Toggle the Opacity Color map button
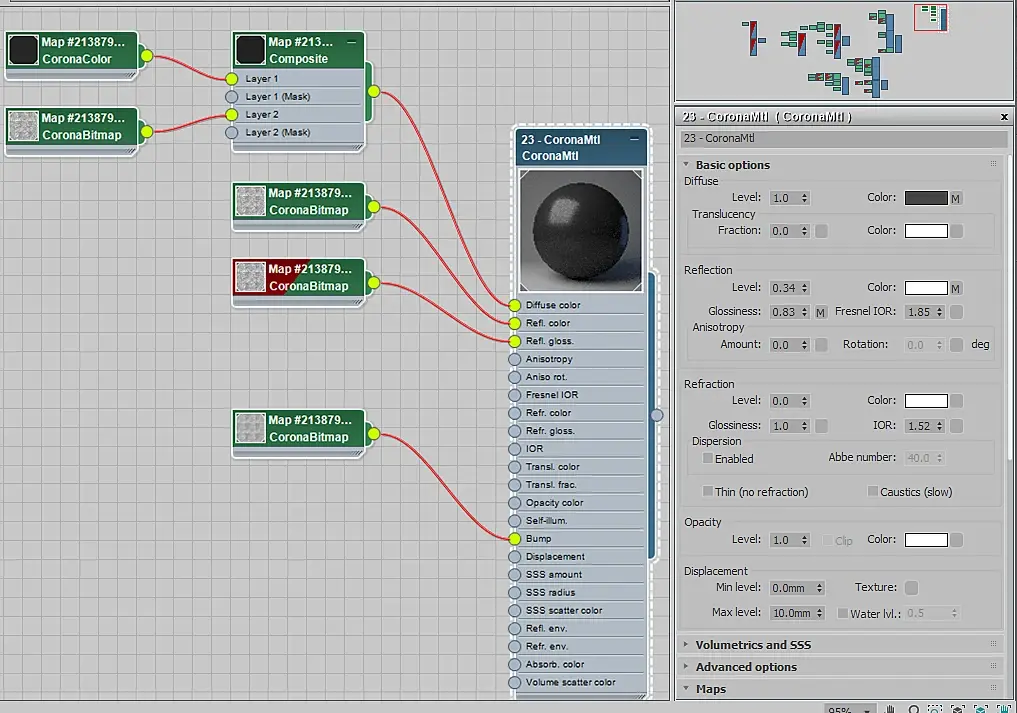 (x=956, y=540)
